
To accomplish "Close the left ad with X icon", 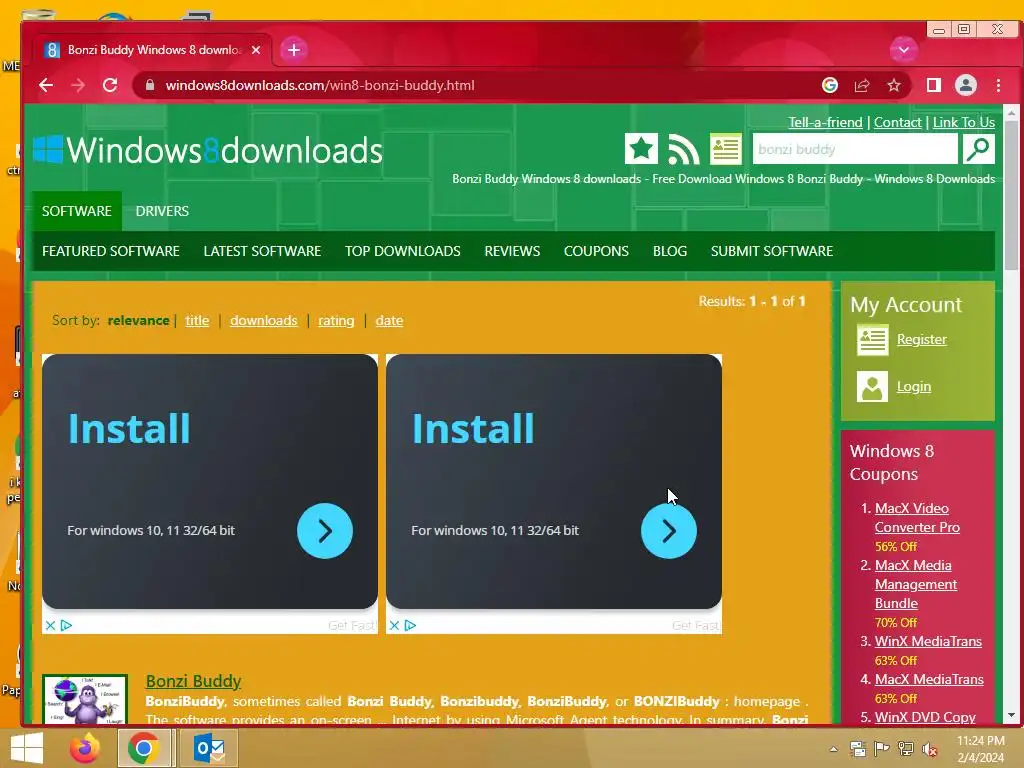I will tap(50, 626).
